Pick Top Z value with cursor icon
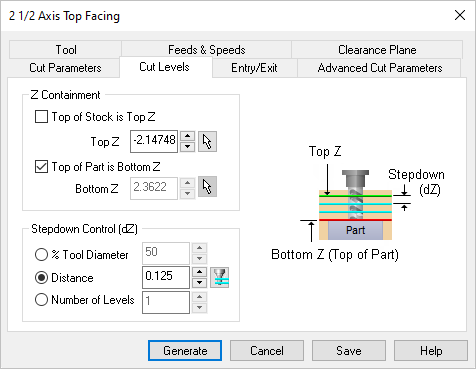Screen dimensions: 476x369 pyautogui.click(x=207, y=142)
